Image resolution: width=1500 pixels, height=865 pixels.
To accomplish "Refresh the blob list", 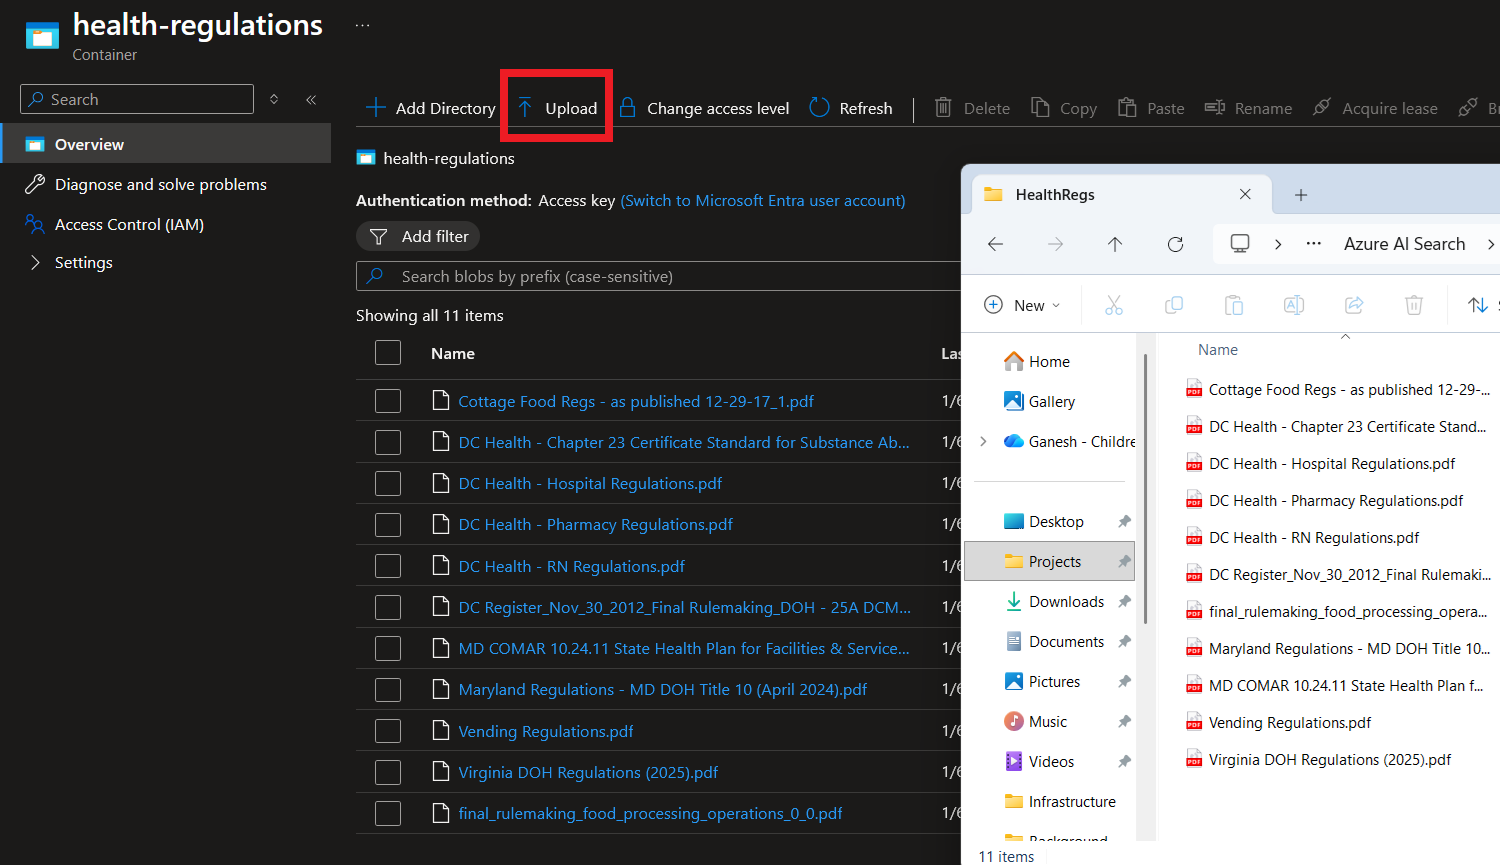I will pyautogui.click(x=851, y=108).
